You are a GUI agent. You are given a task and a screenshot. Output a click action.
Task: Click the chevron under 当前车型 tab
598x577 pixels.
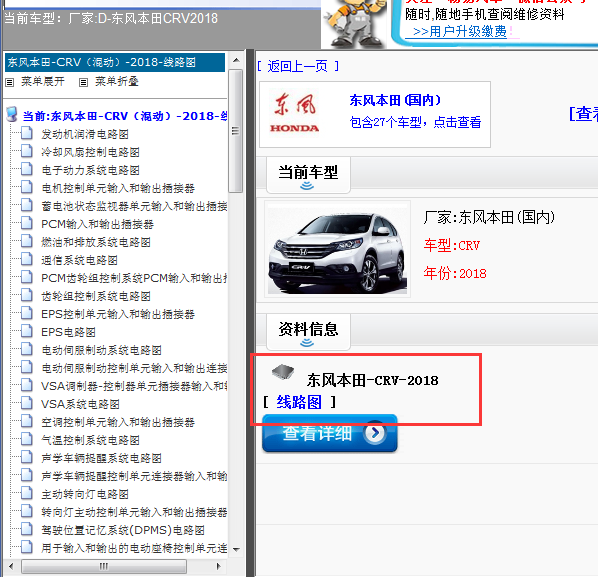point(307,186)
